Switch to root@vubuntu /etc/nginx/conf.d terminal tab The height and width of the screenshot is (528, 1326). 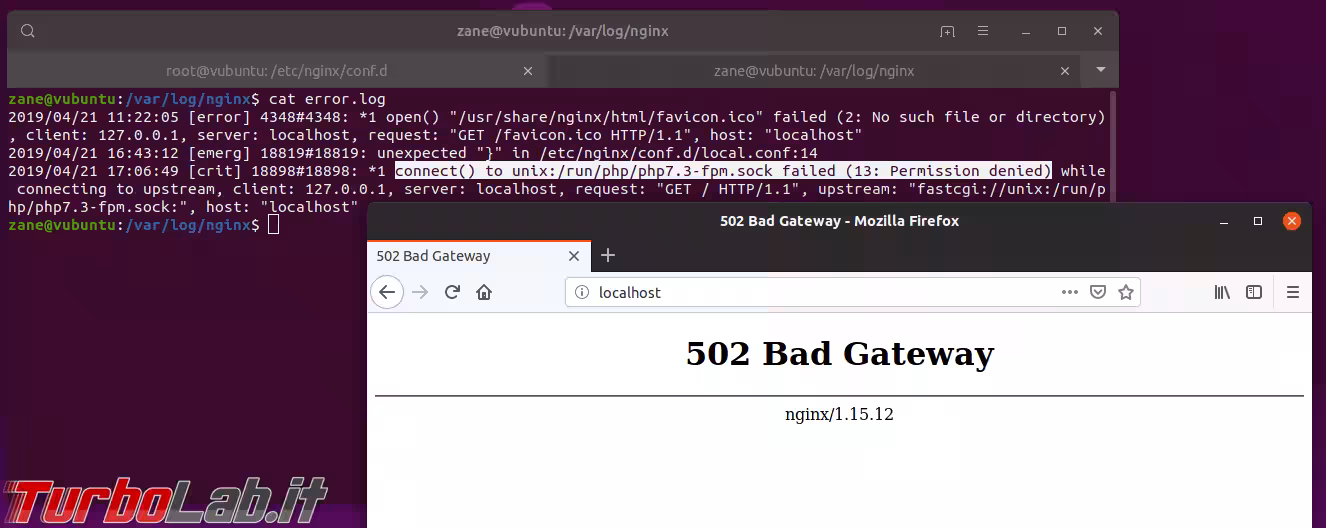coord(276,70)
